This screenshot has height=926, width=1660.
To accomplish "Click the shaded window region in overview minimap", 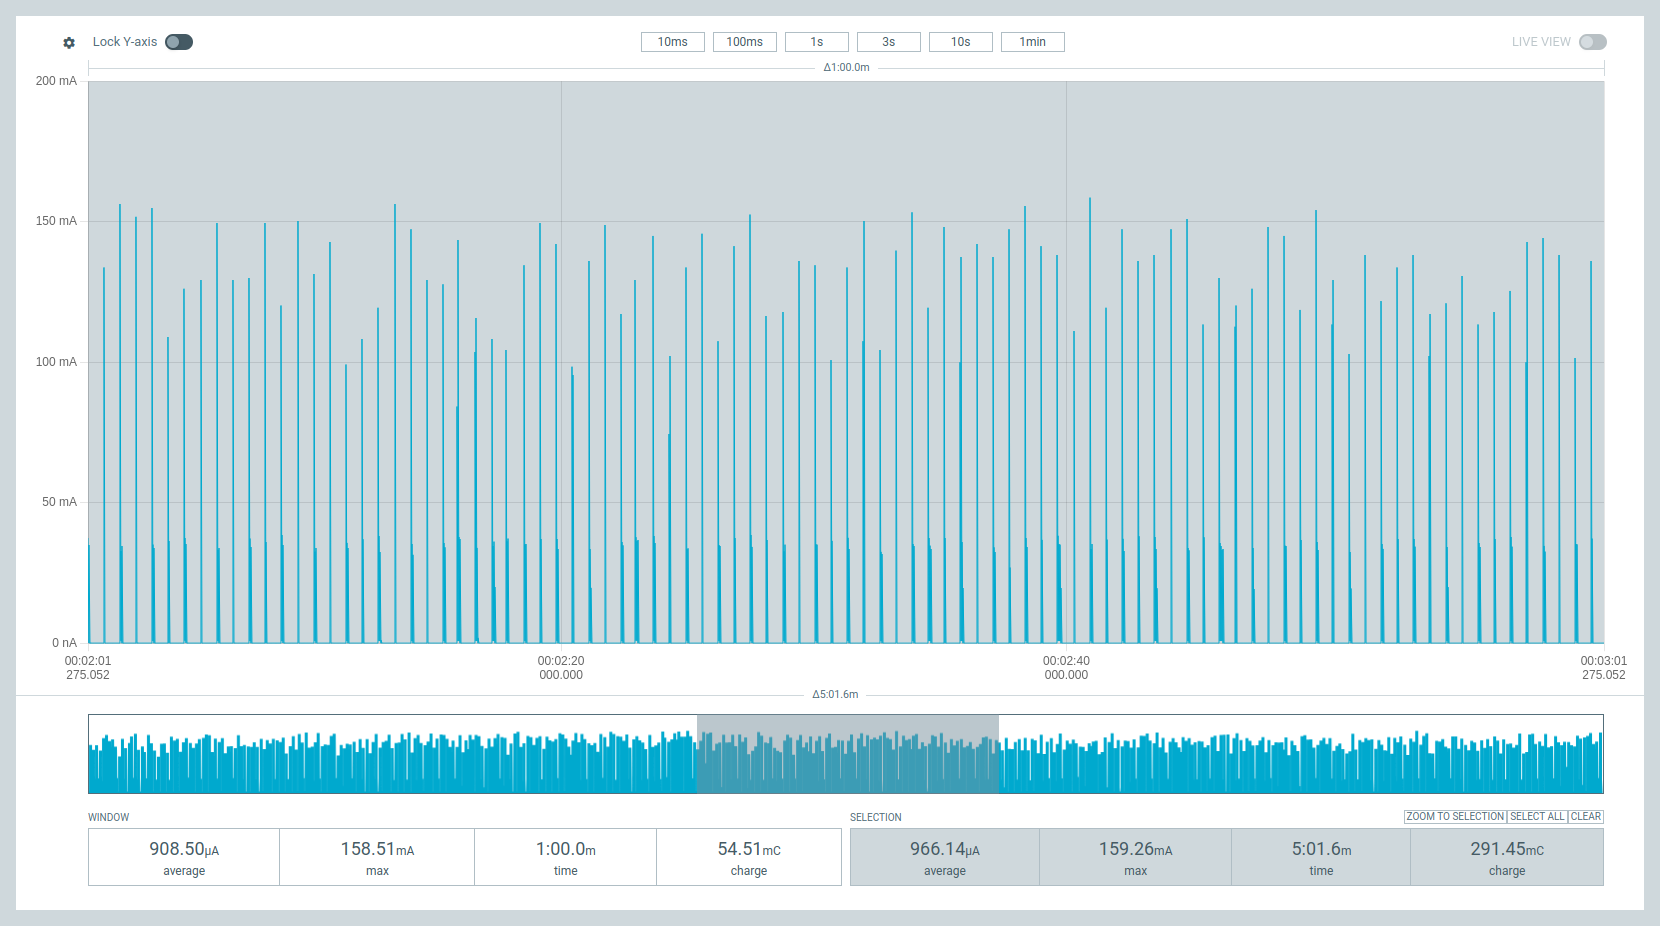I will pos(848,754).
